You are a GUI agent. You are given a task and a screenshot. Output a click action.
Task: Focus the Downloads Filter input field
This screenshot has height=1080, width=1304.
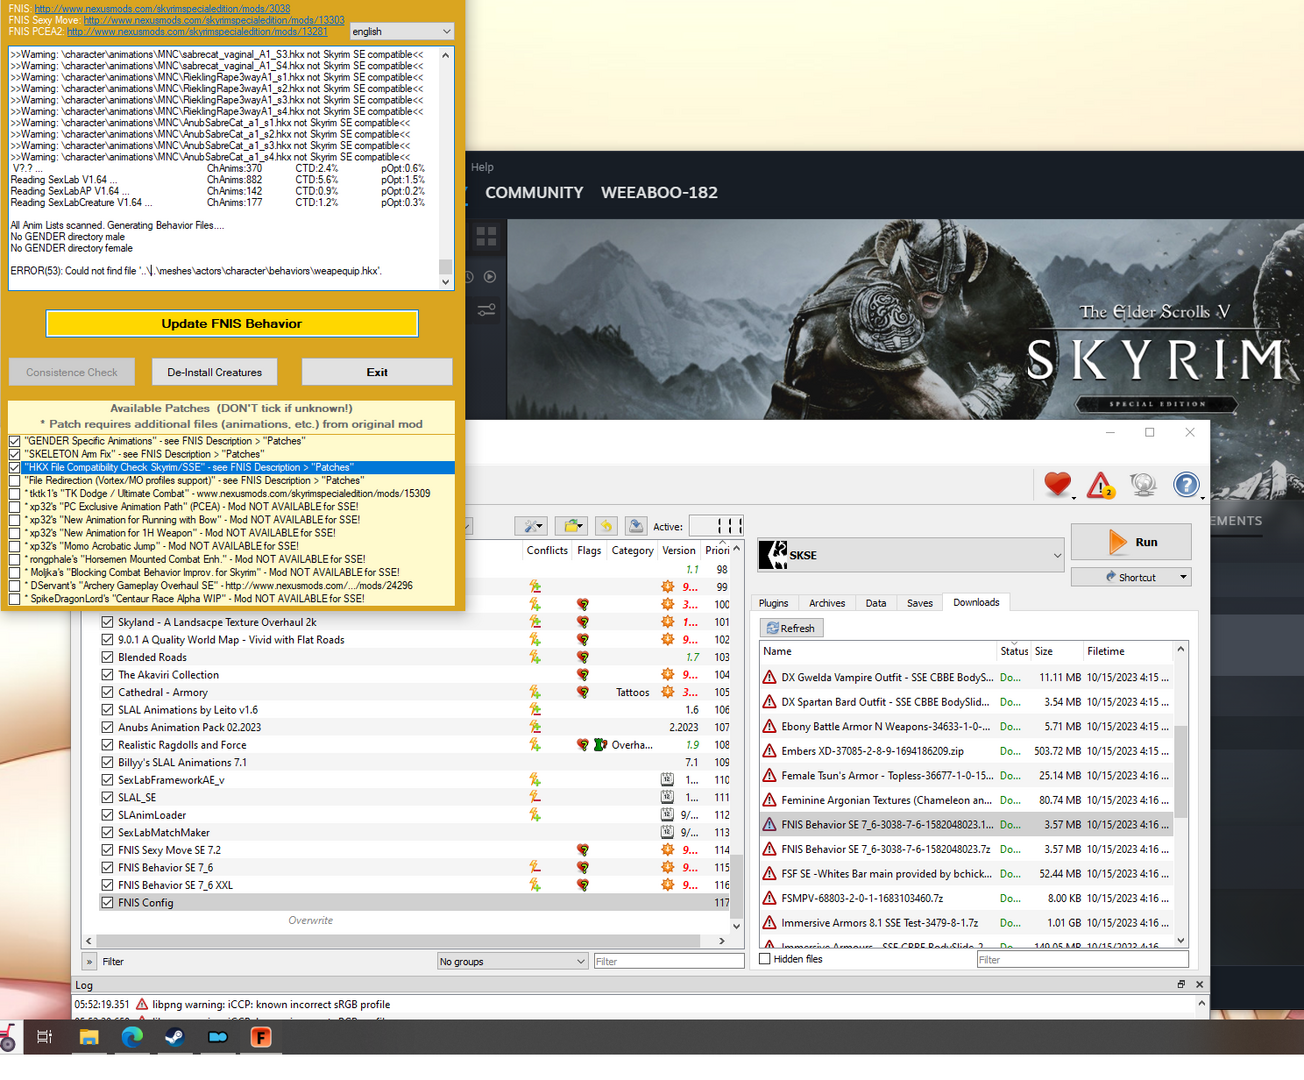point(1082,959)
